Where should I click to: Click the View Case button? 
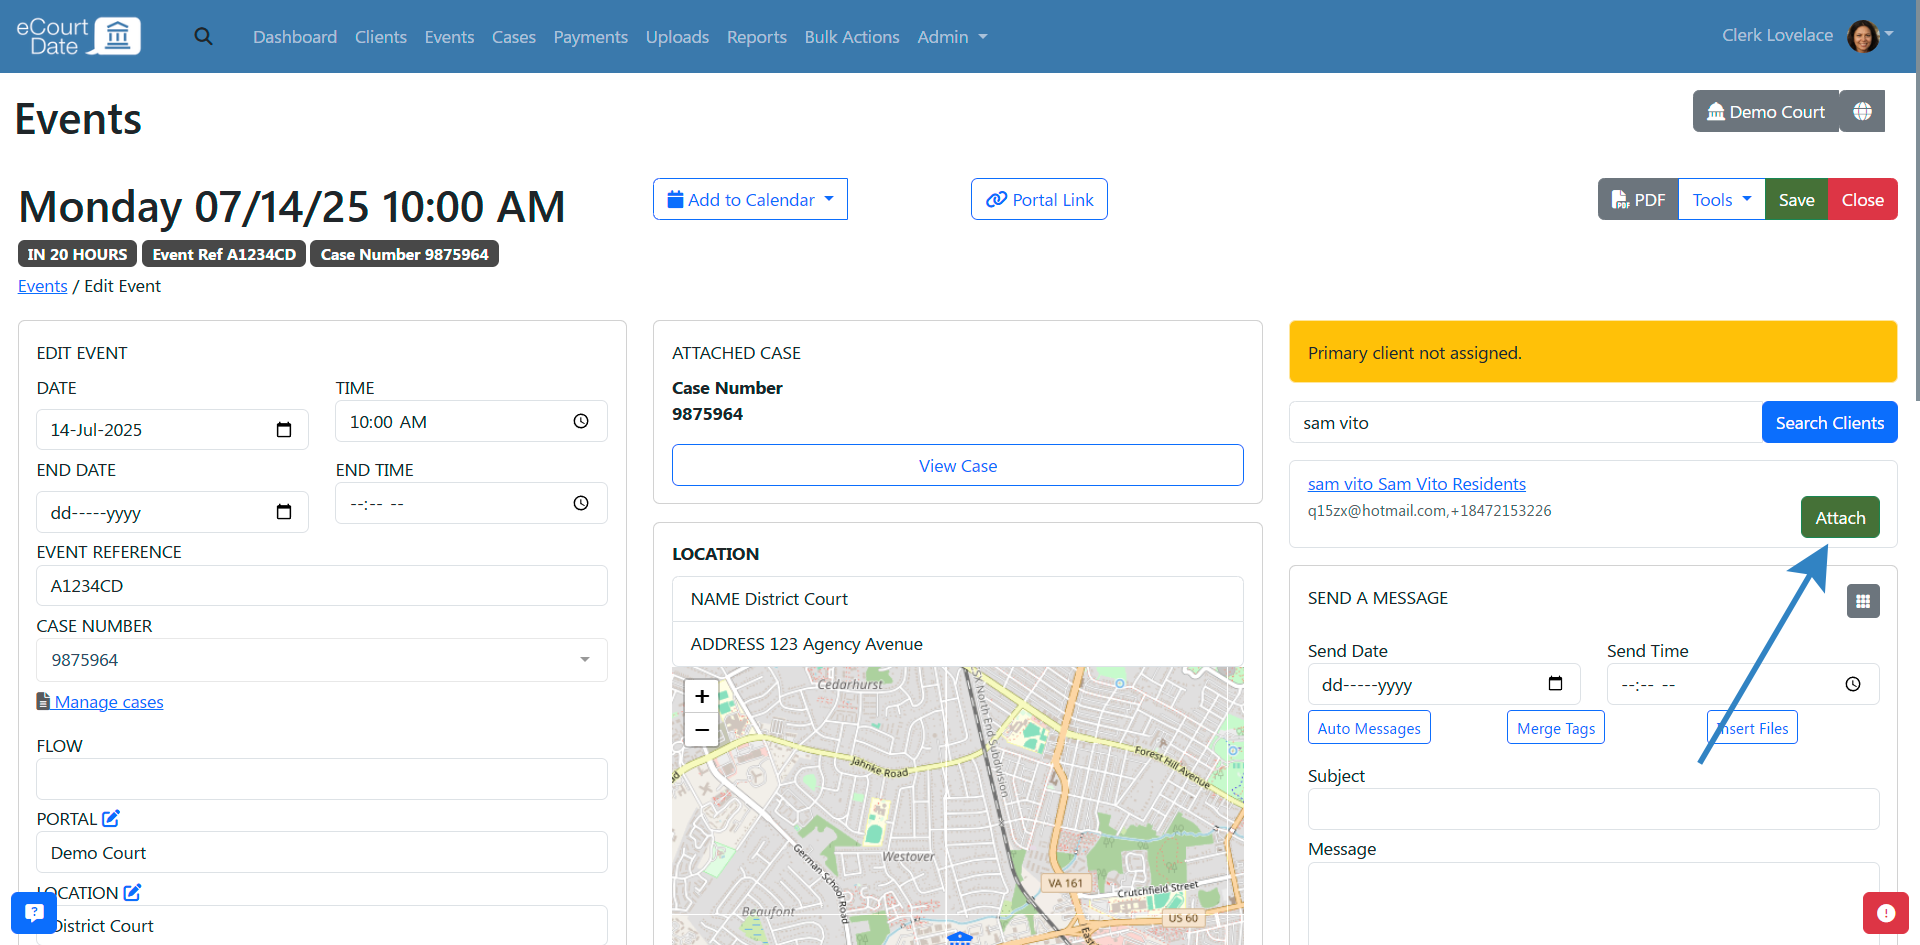point(958,466)
